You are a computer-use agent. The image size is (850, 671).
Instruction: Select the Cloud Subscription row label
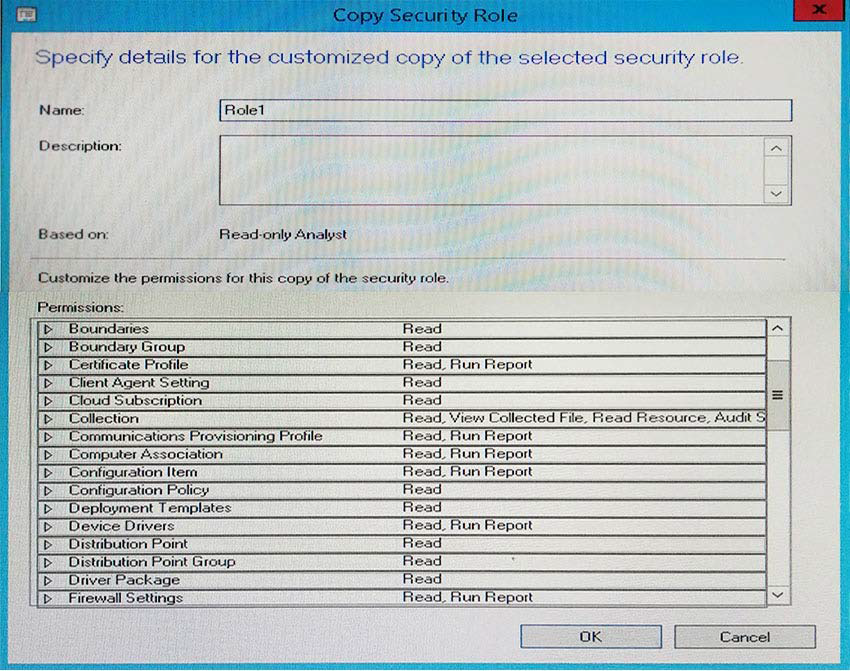pyautogui.click(x=135, y=400)
